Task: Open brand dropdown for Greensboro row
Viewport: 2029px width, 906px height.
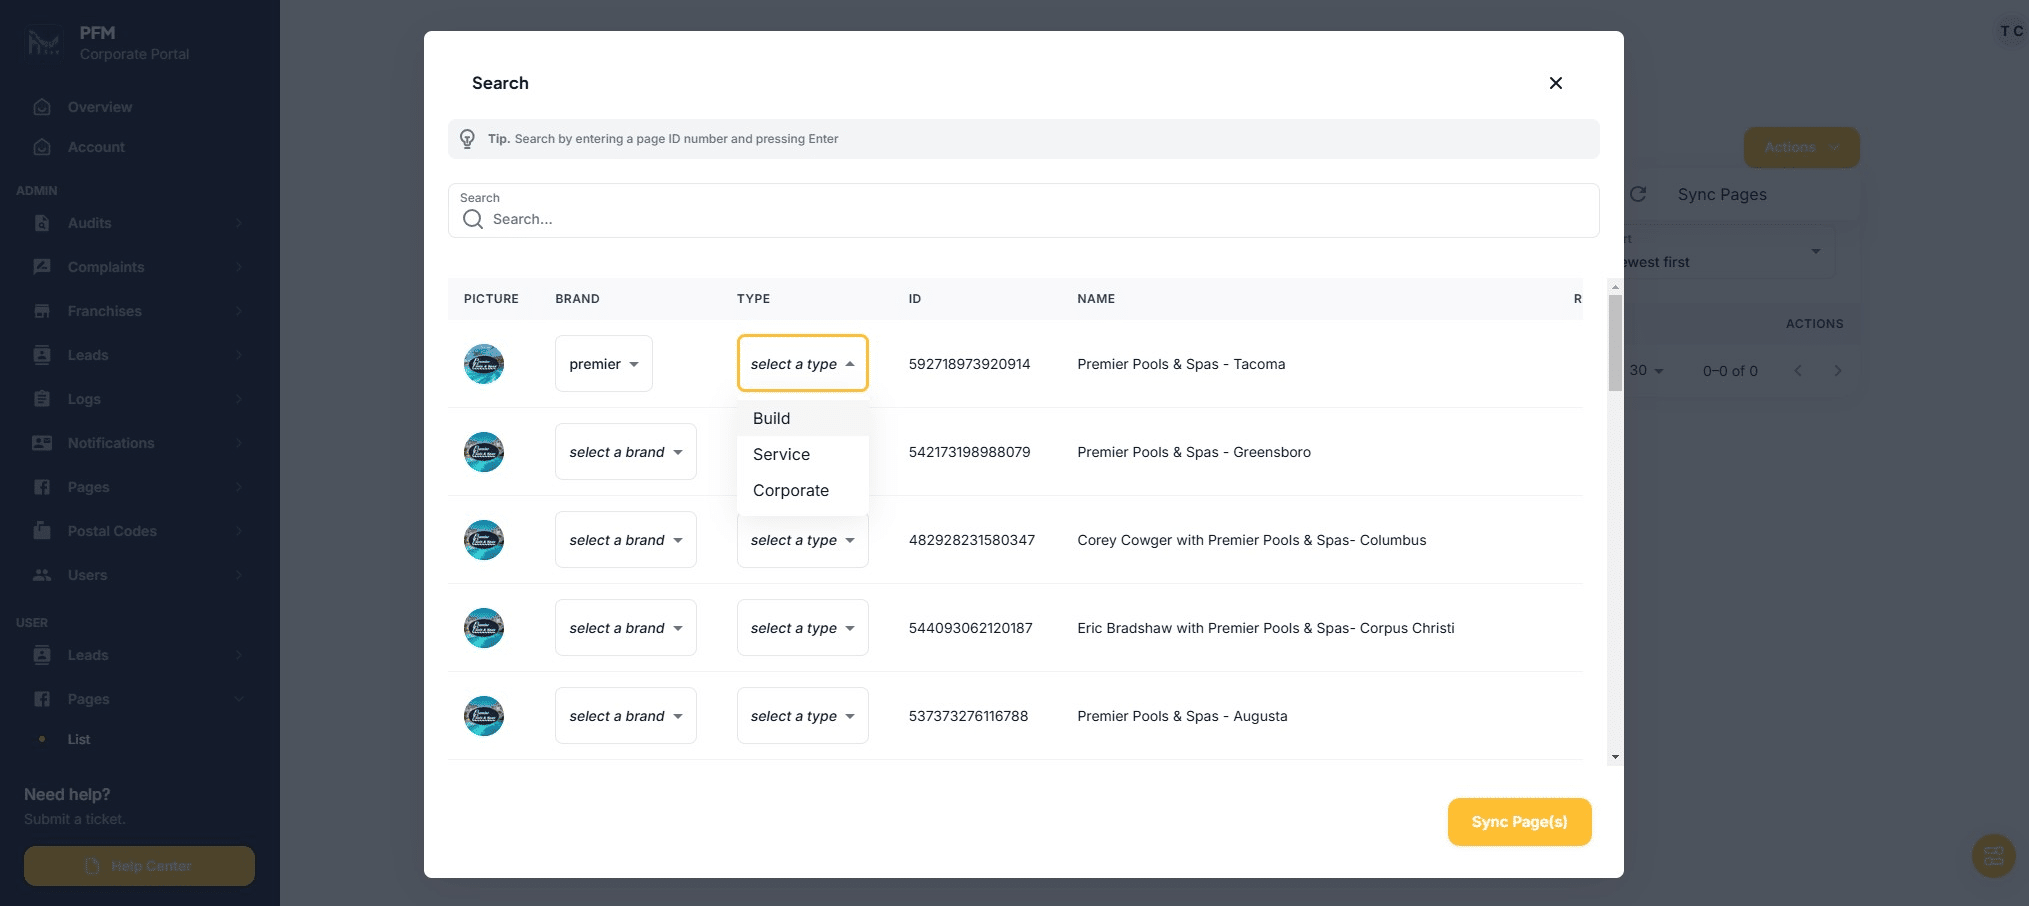Action: click(x=625, y=452)
